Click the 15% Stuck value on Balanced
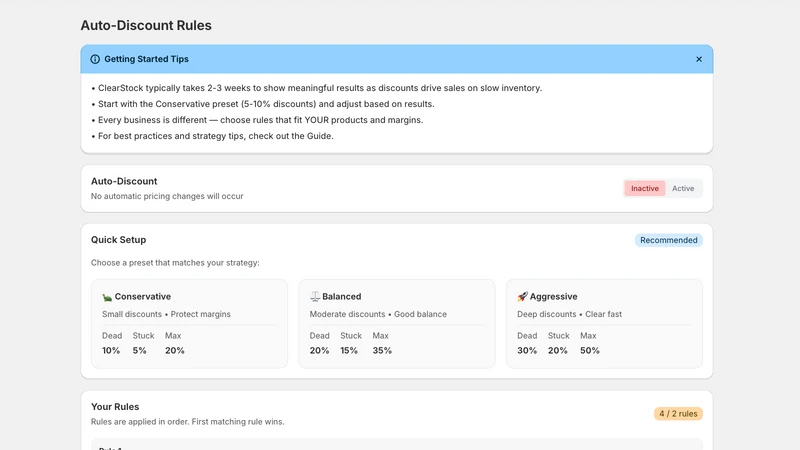The image size is (800, 450). (349, 351)
